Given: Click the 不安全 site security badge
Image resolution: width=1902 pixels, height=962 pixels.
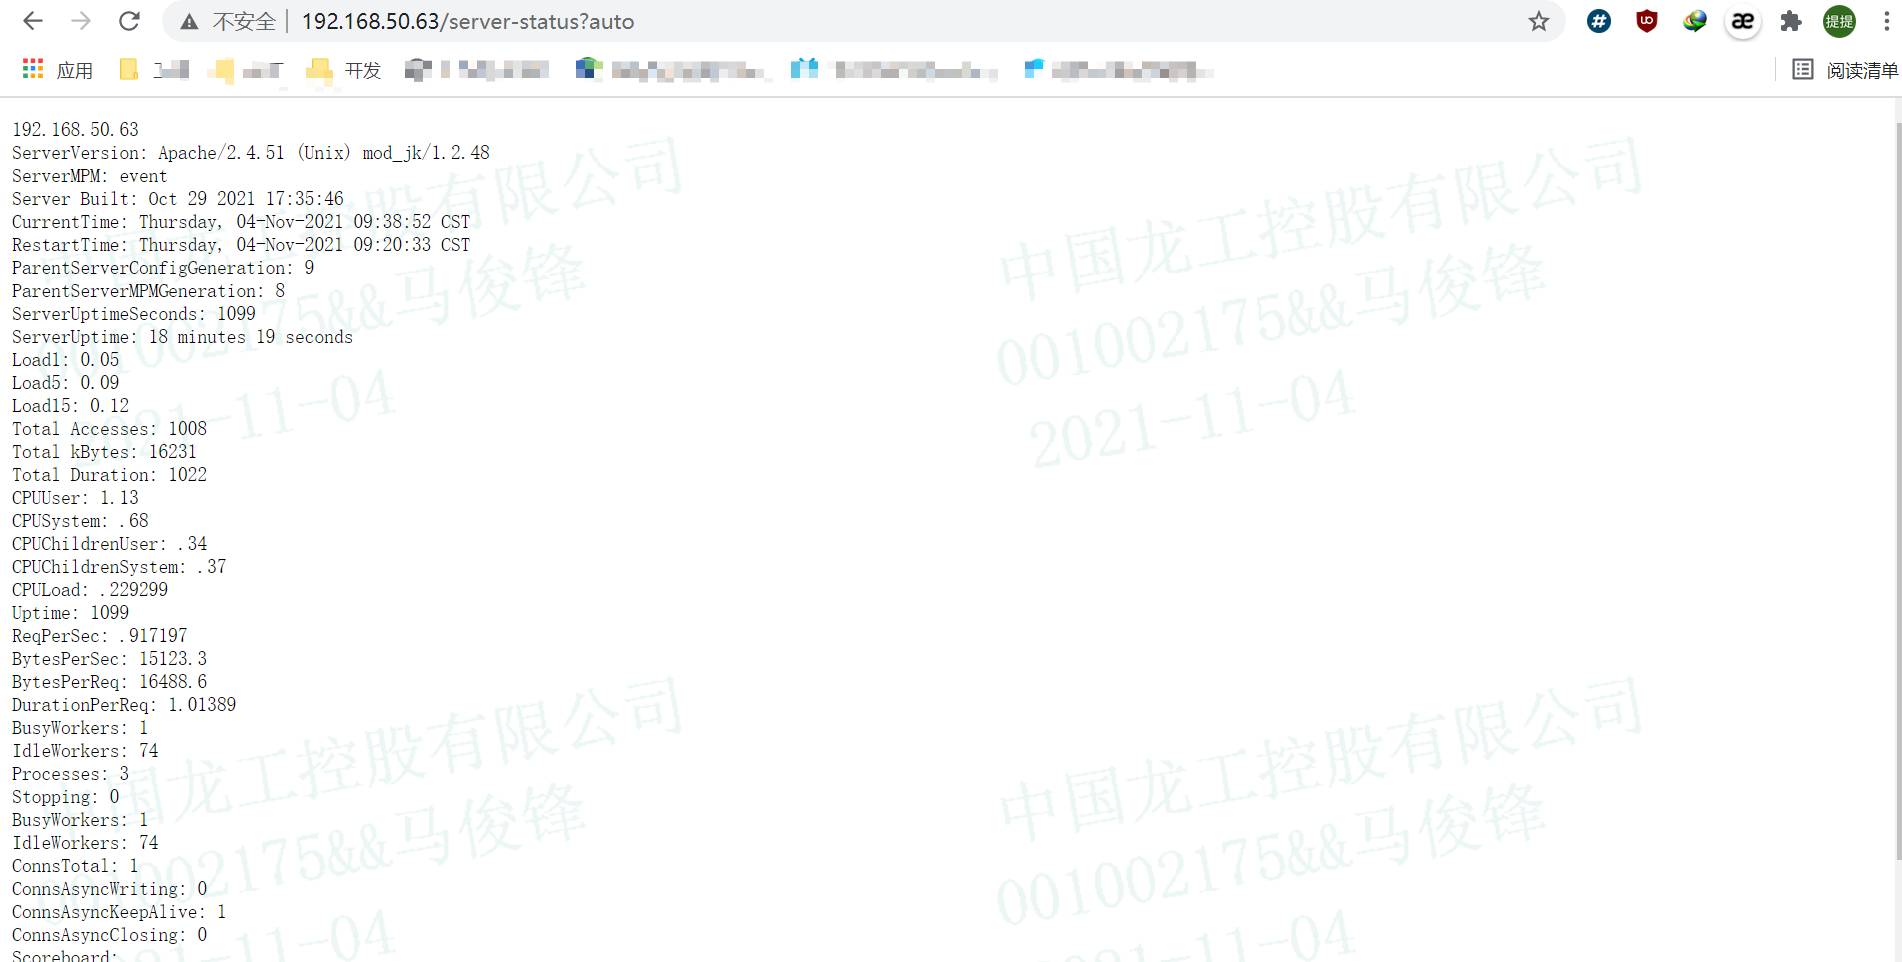Looking at the screenshot, I should click(231, 20).
